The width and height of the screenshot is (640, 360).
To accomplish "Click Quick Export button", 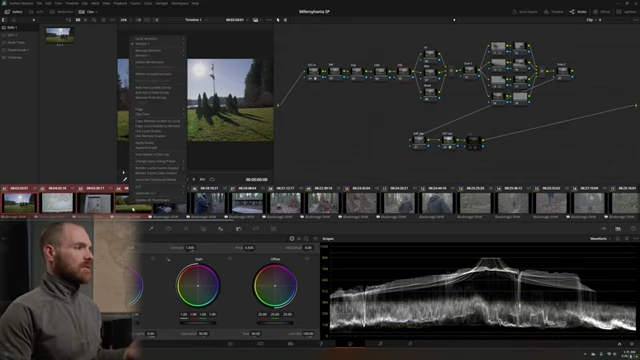I will coord(525,12).
